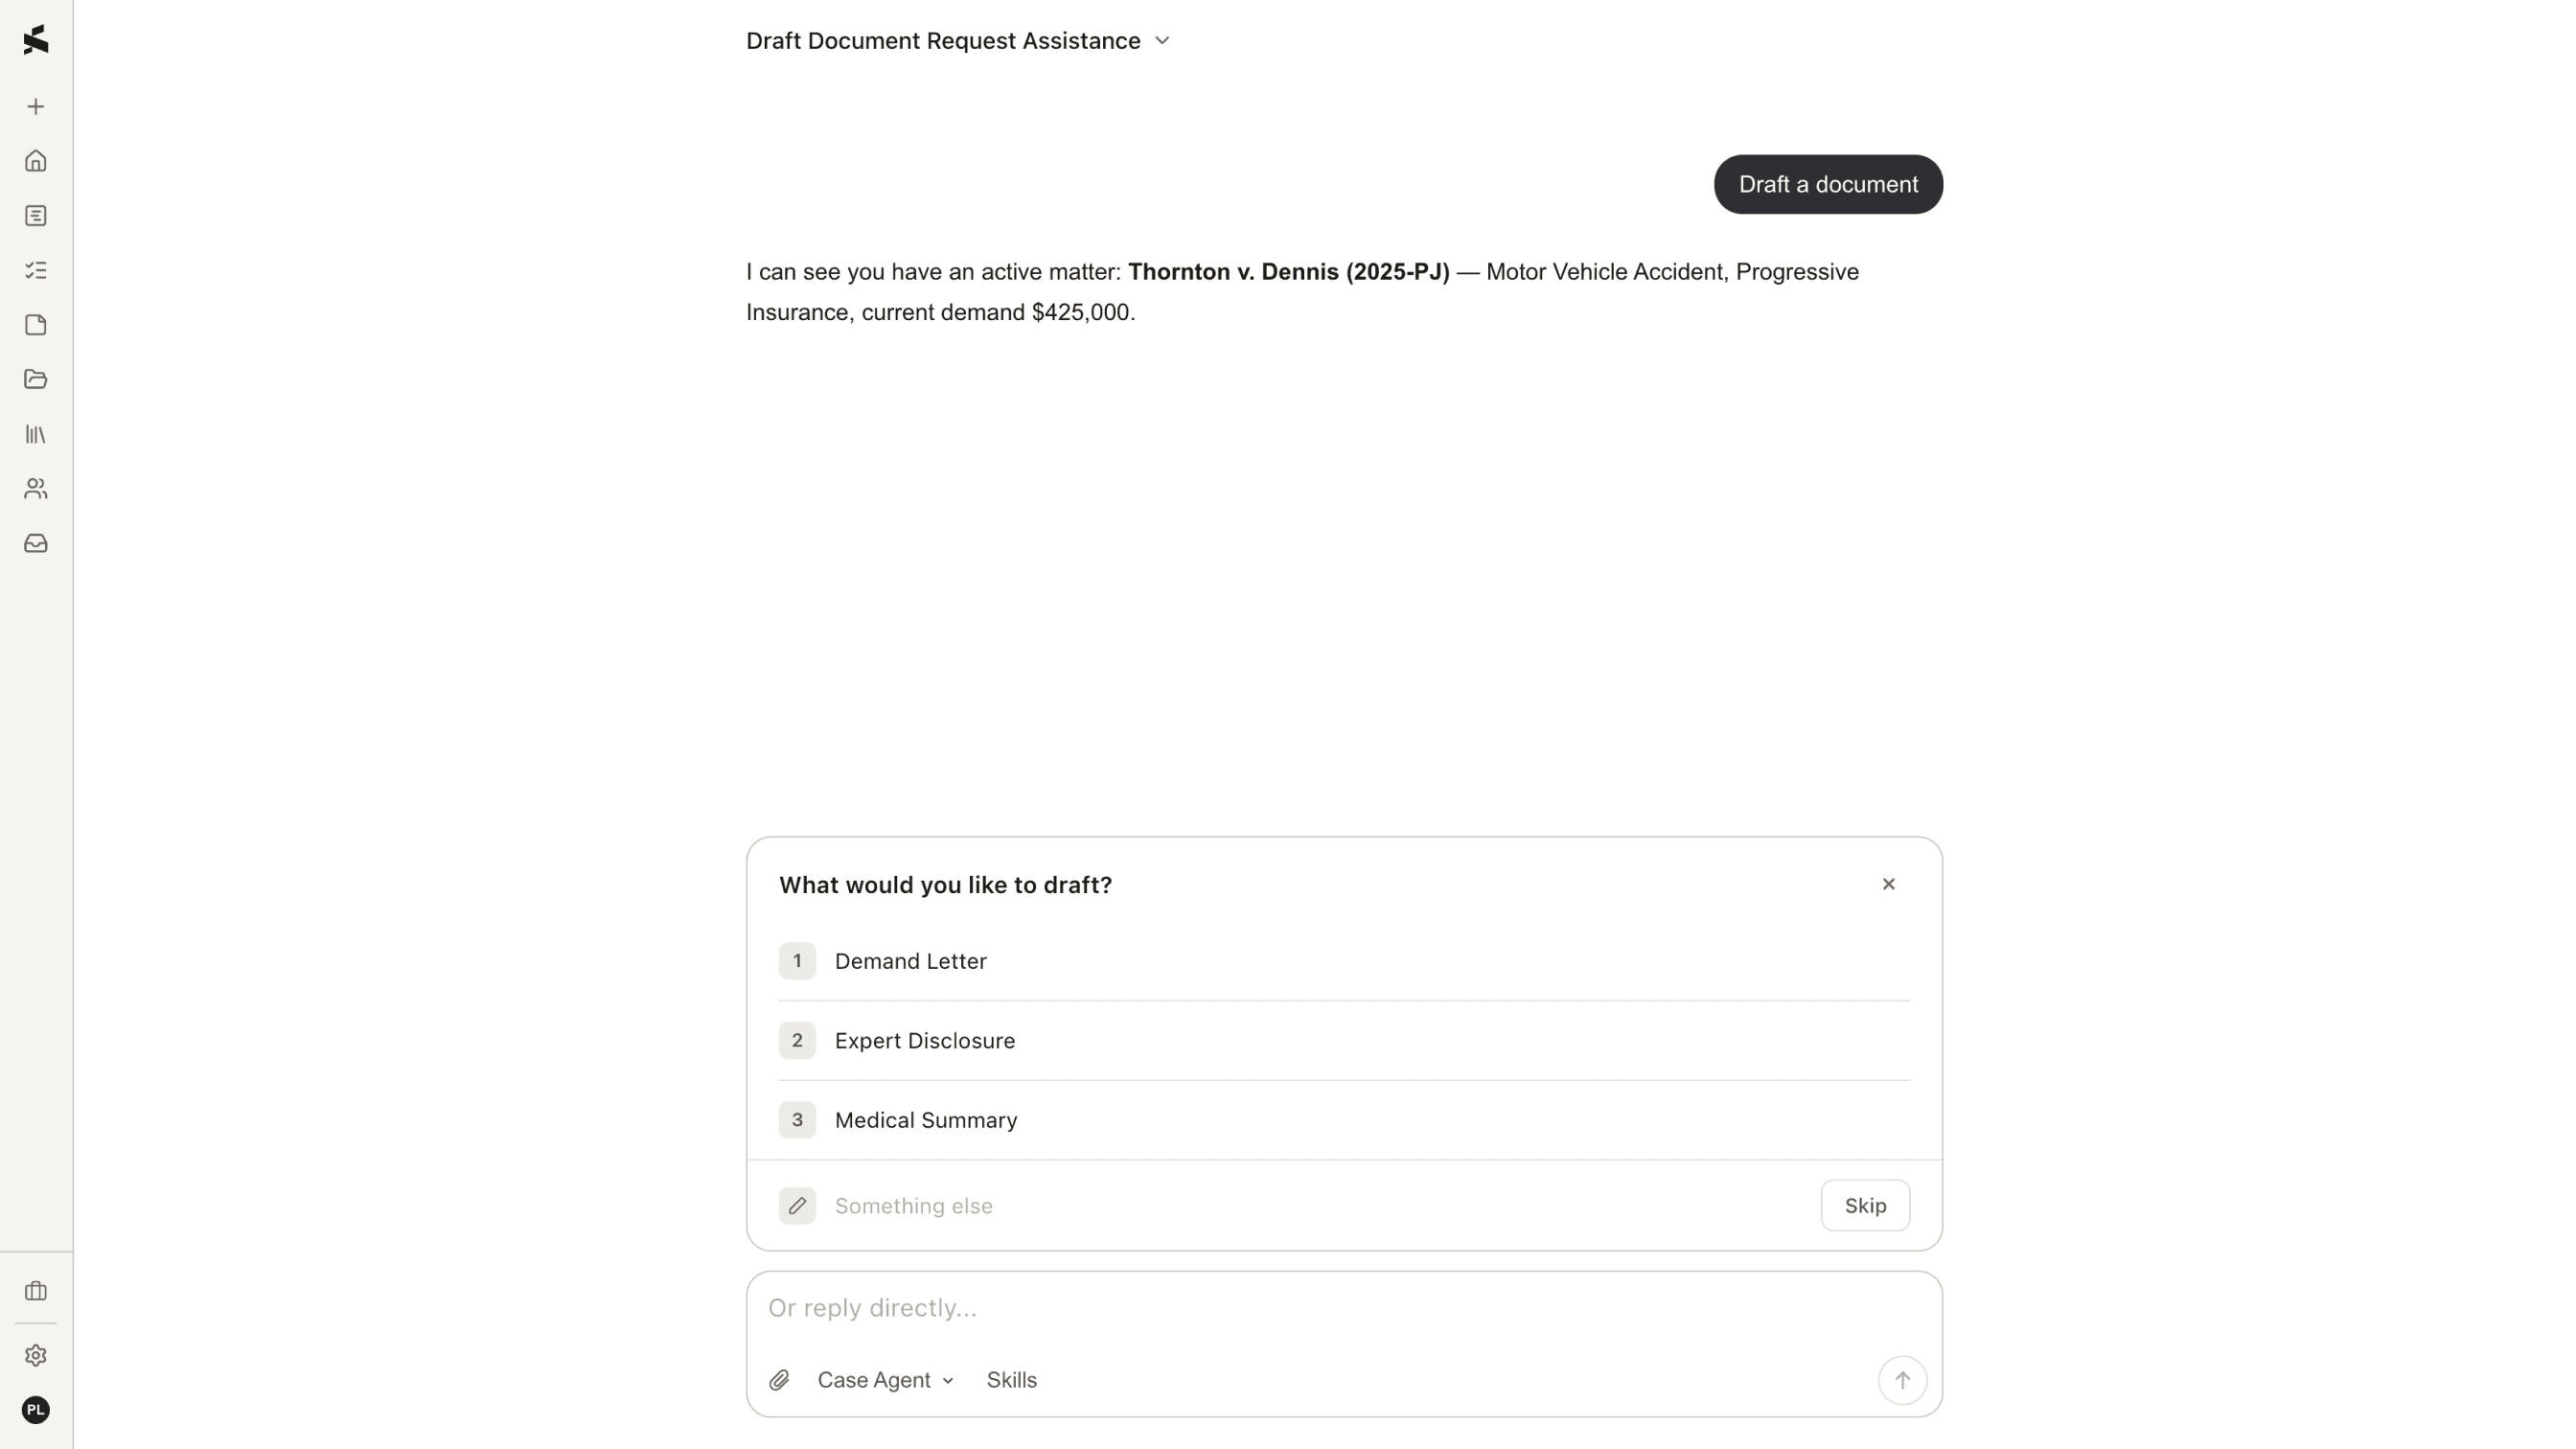Open the people contacts icon in sidebar
The image size is (2576, 1449).
[x=36, y=488]
